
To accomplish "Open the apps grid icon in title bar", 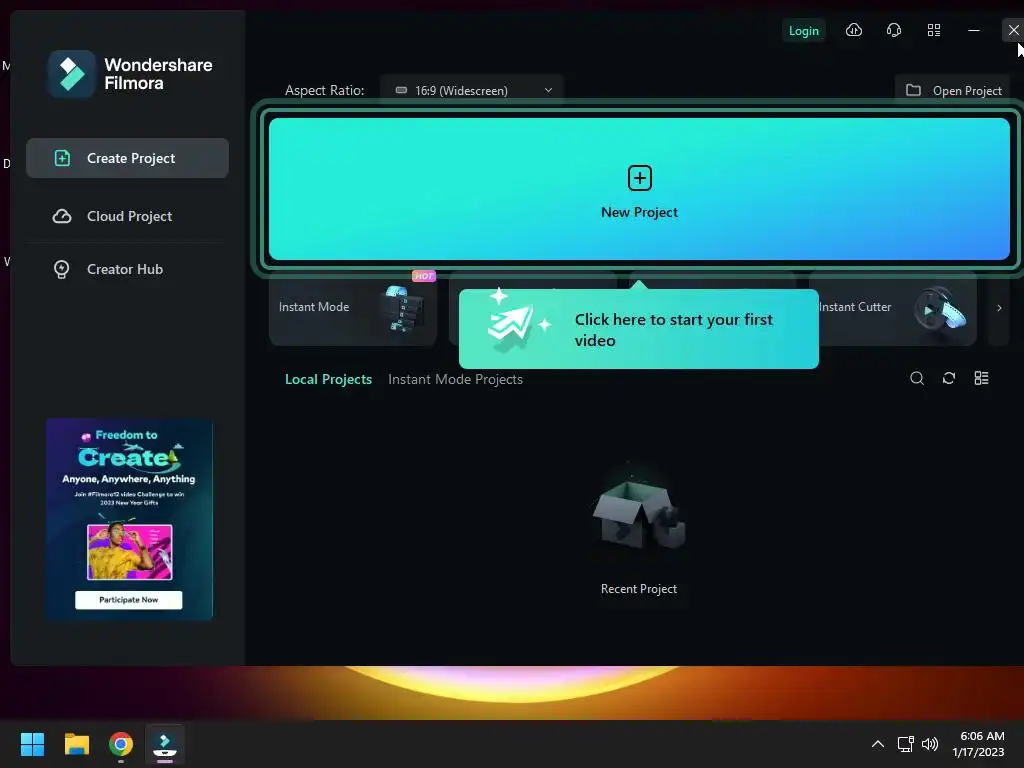I will coord(934,30).
